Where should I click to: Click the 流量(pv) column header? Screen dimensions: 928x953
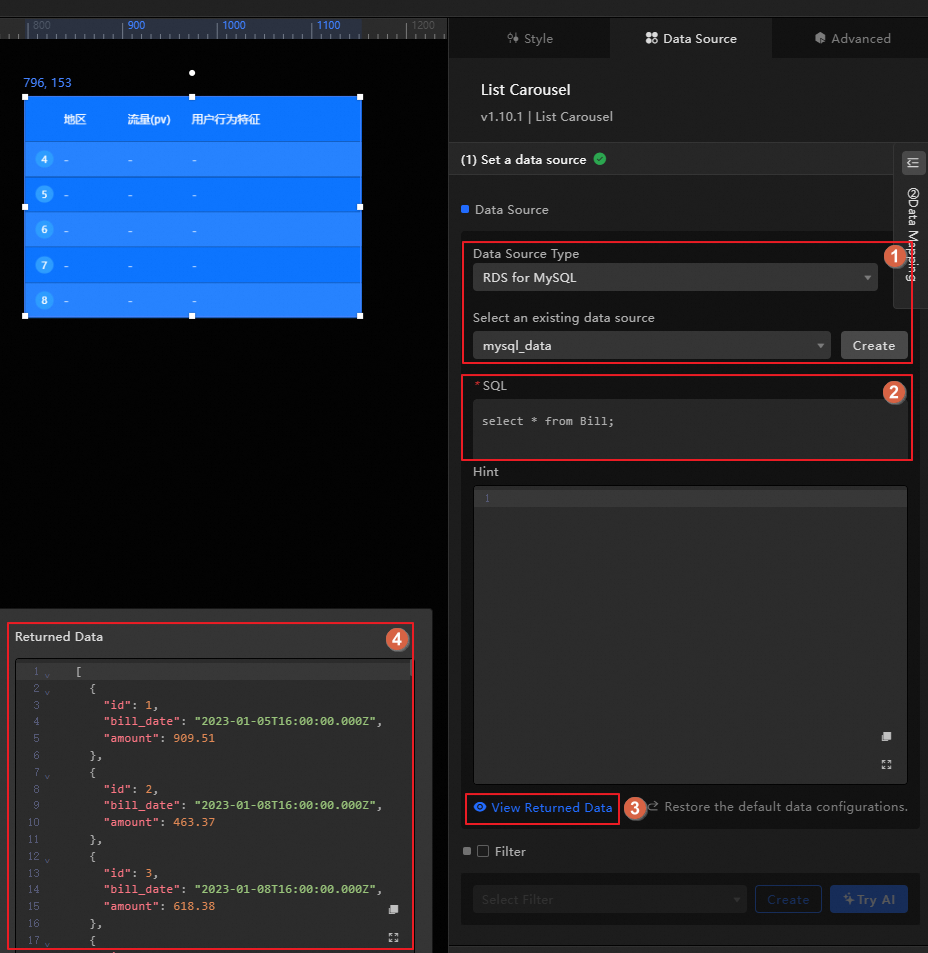(149, 119)
